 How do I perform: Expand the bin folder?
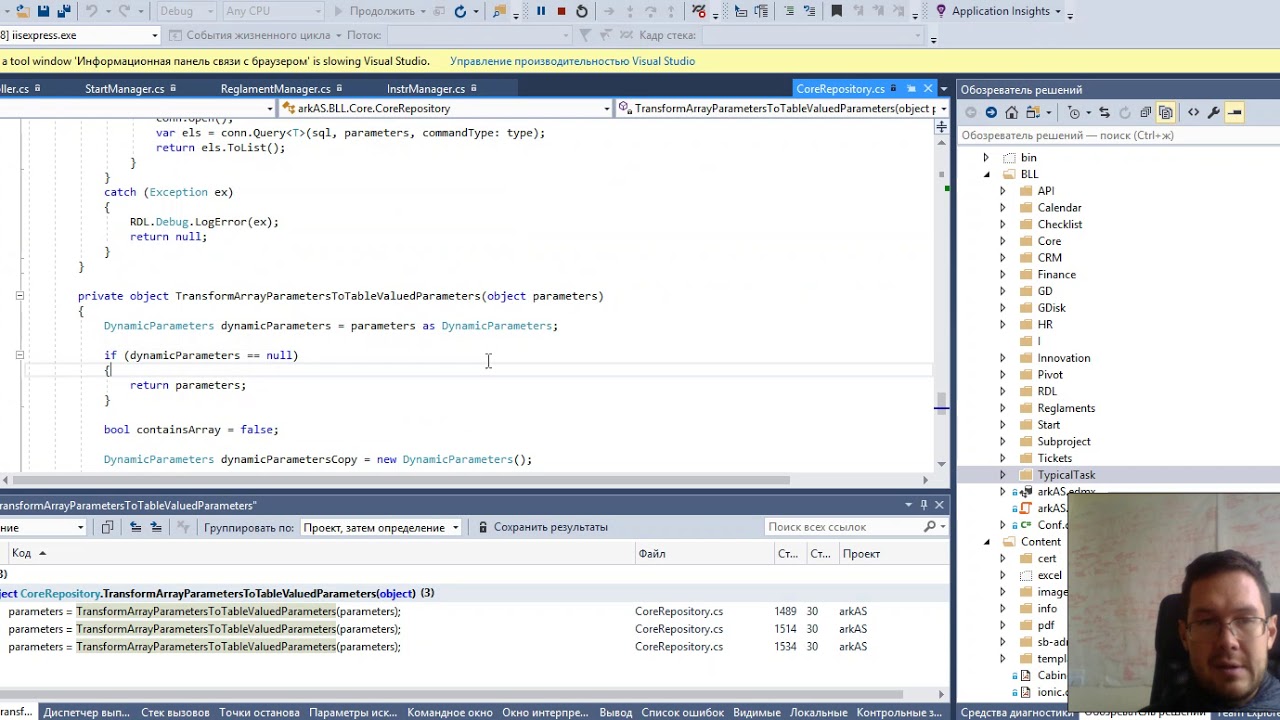(986, 158)
